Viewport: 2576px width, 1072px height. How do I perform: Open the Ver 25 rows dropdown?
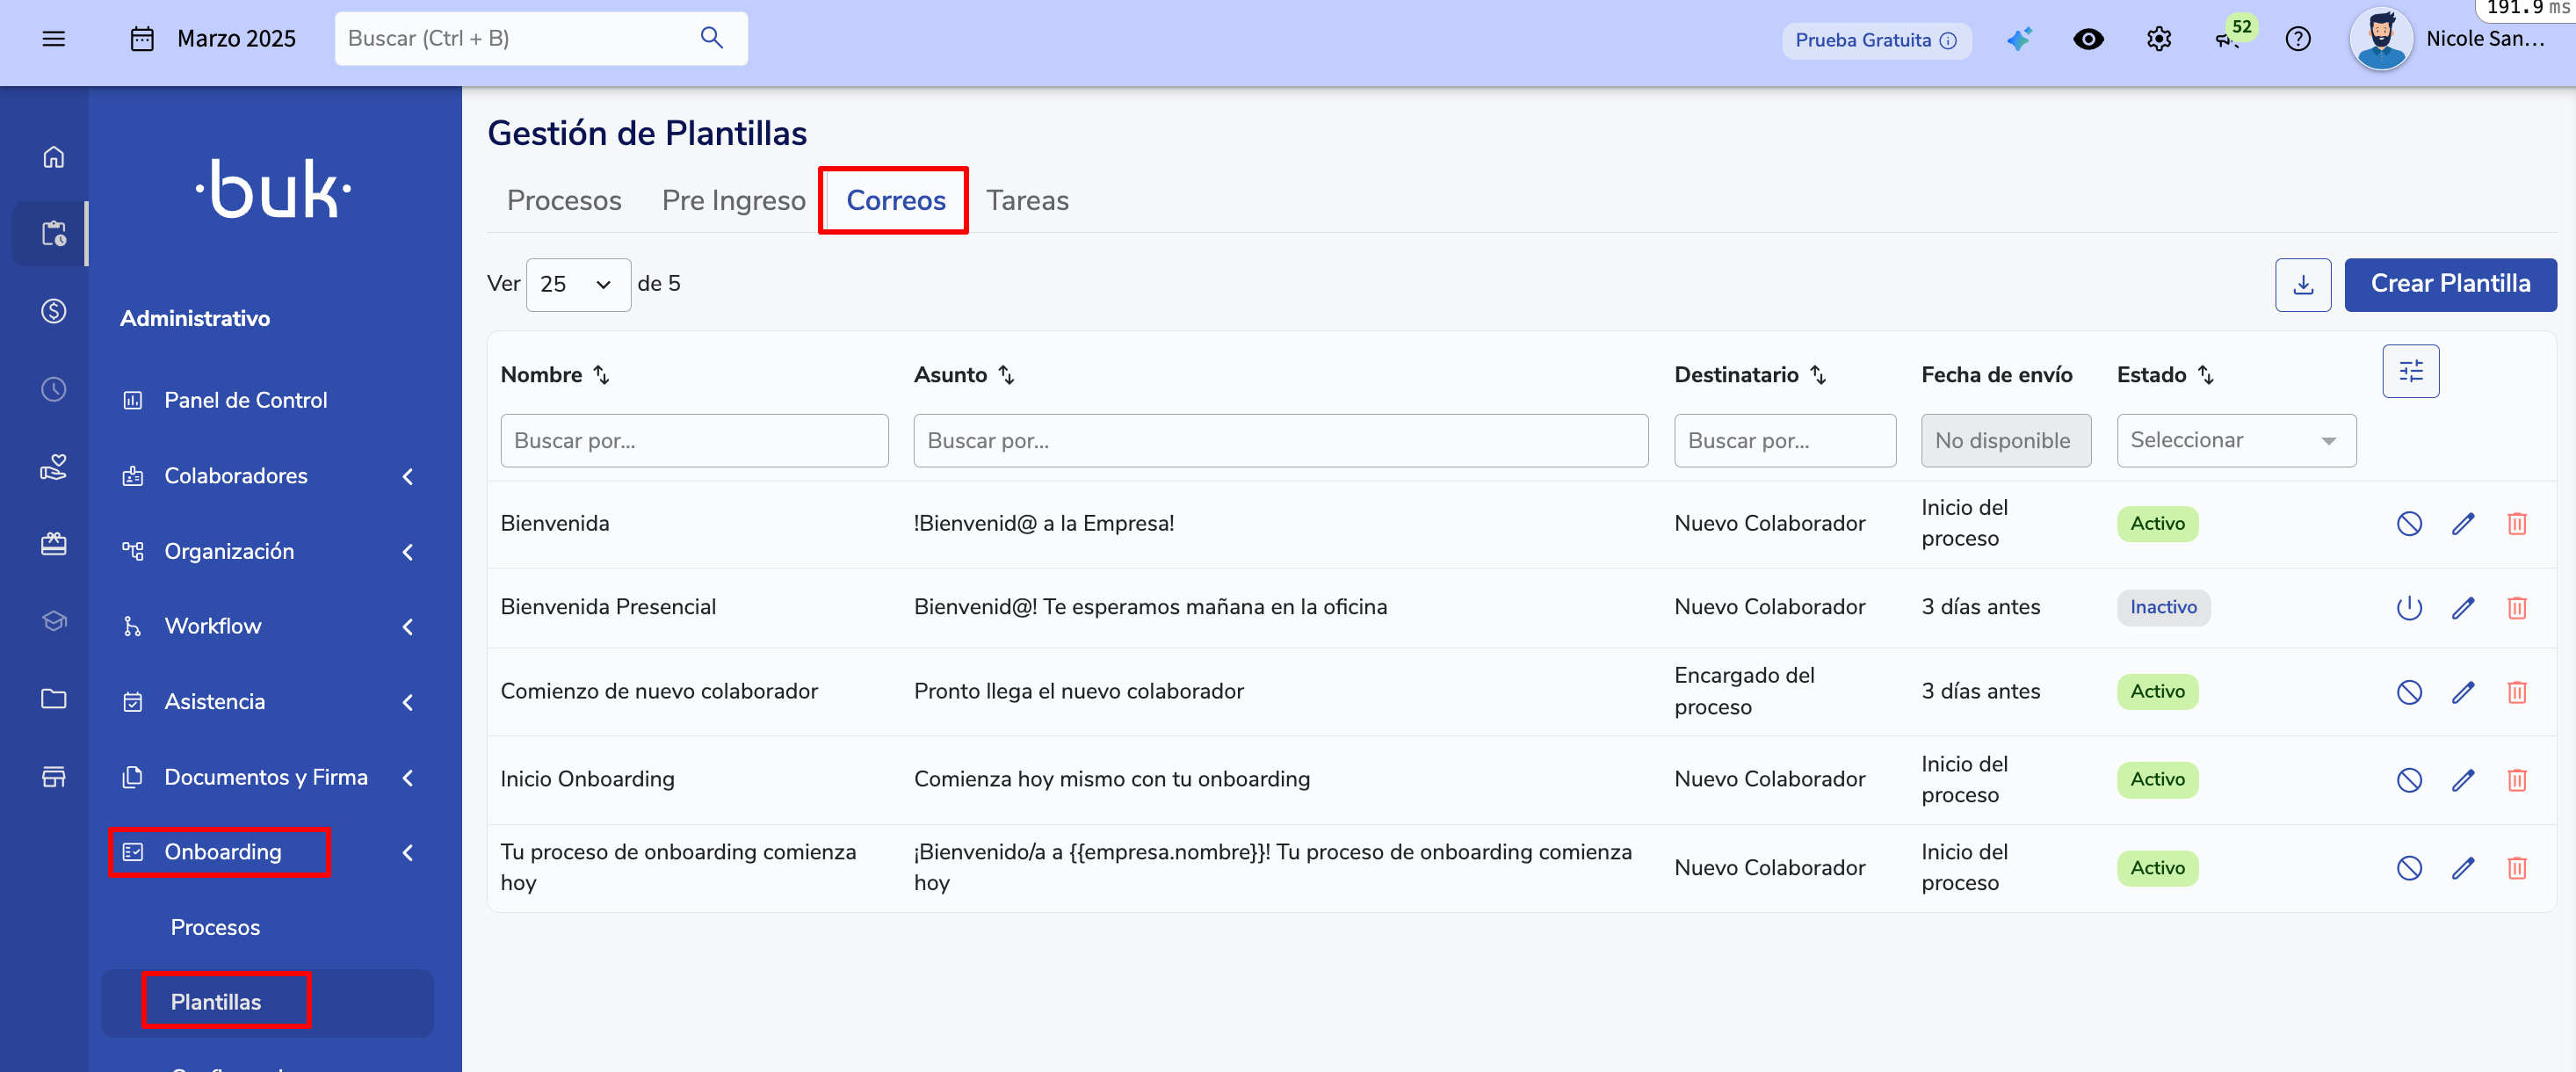pyautogui.click(x=577, y=285)
